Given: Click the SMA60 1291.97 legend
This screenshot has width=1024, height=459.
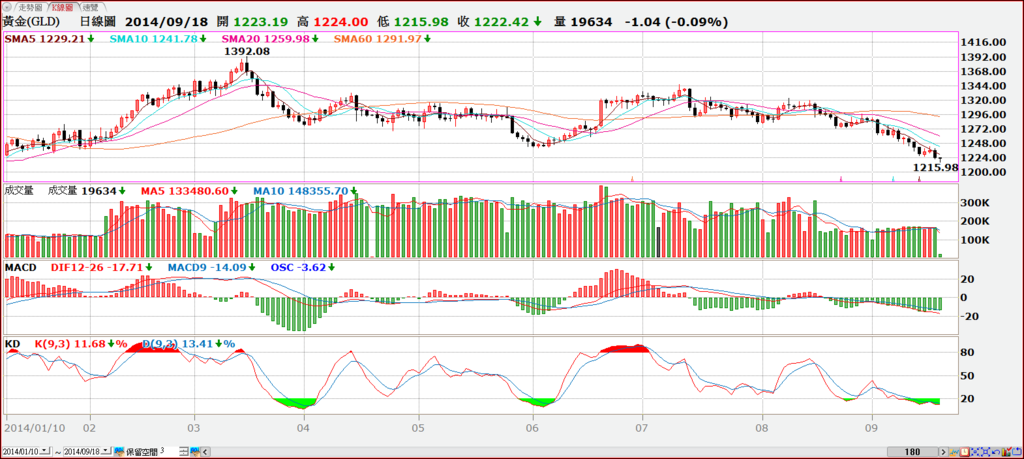Looking at the screenshot, I should pos(382,39).
